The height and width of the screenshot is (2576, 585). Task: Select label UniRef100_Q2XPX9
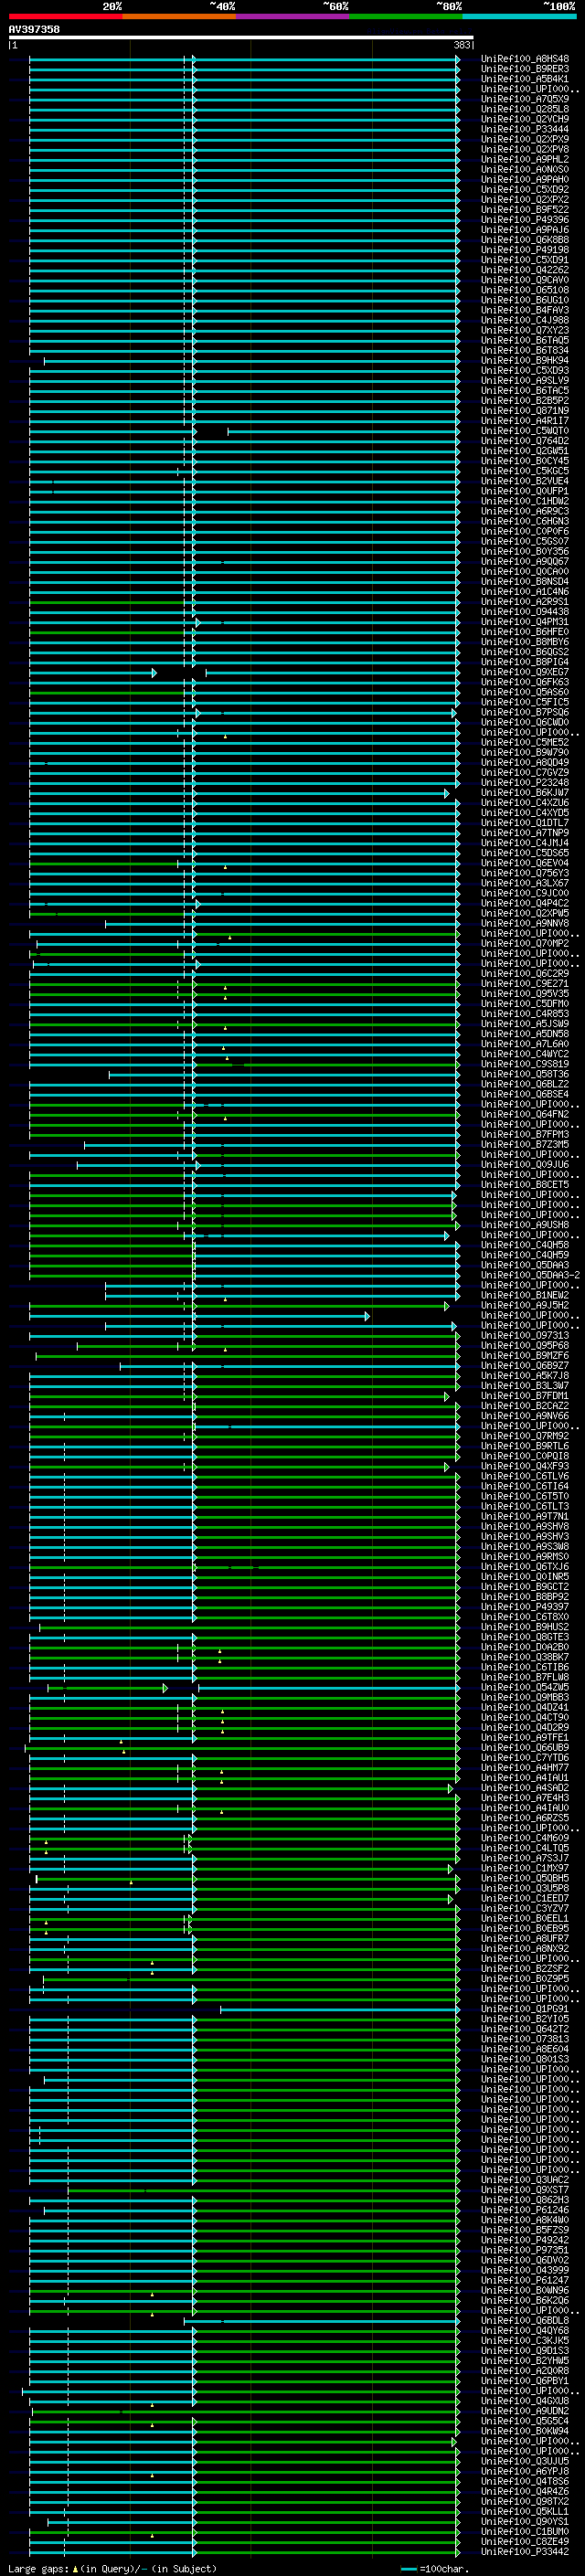525,139
